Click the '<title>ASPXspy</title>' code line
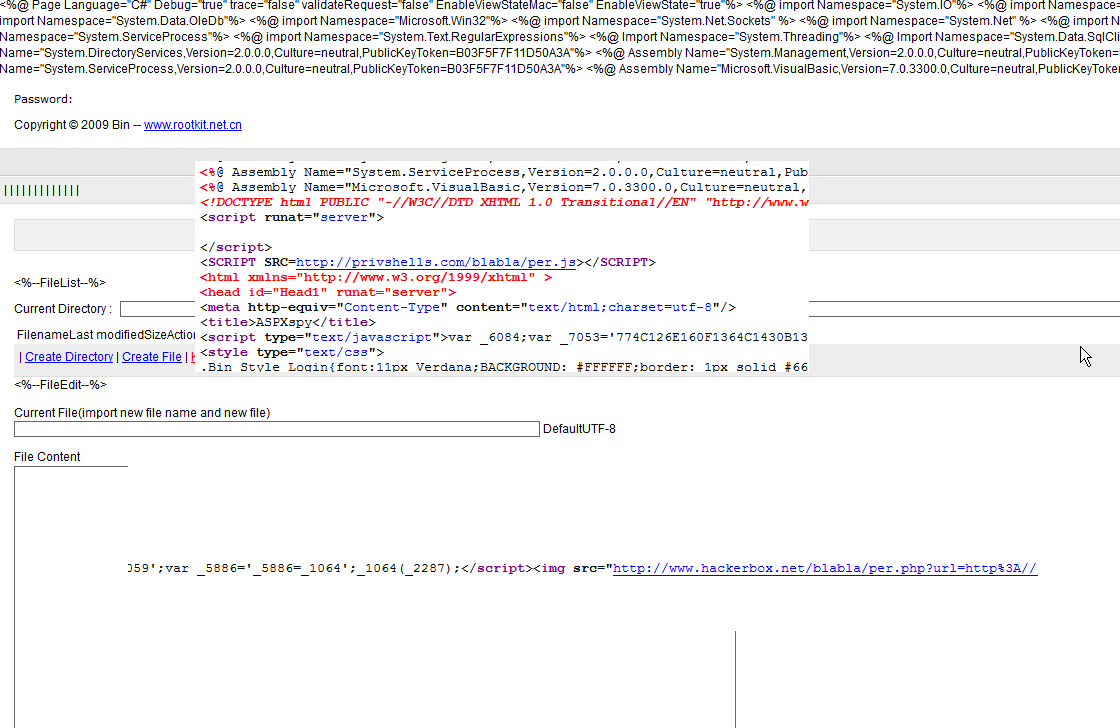1120x728 pixels. (x=288, y=322)
